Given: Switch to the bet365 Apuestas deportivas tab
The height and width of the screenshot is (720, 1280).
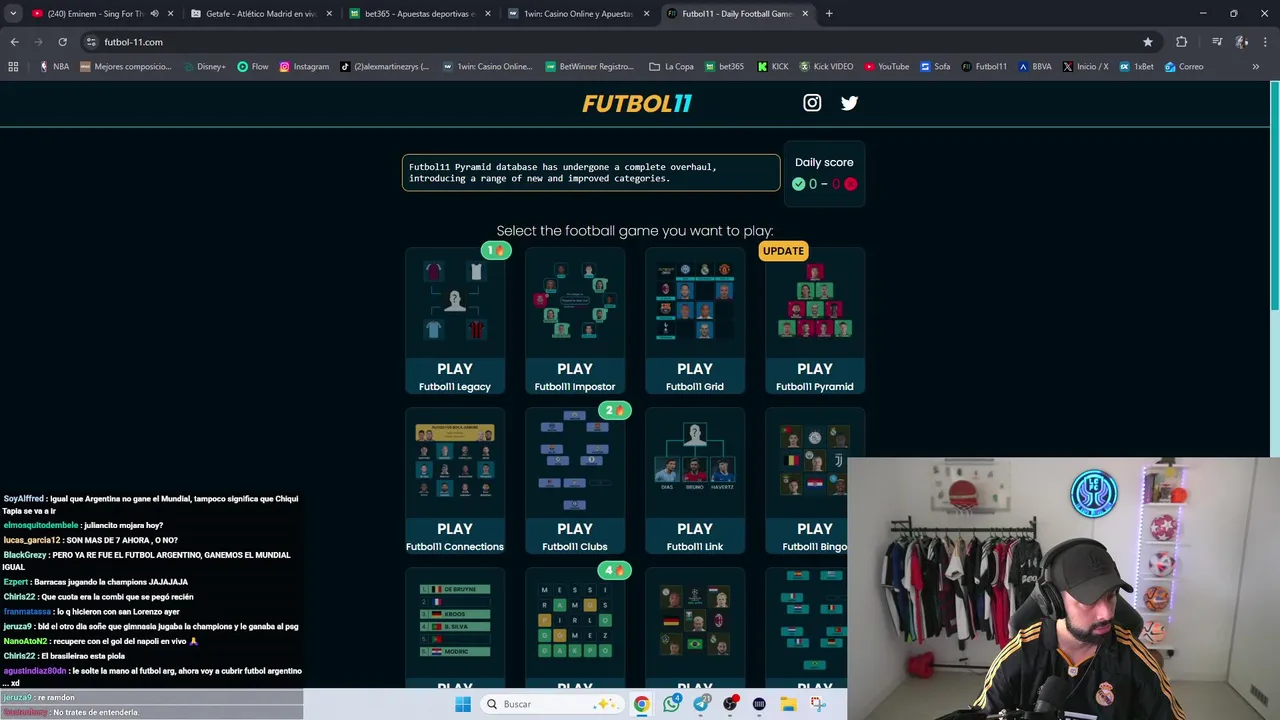Looking at the screenshot, I should [419, 14].
